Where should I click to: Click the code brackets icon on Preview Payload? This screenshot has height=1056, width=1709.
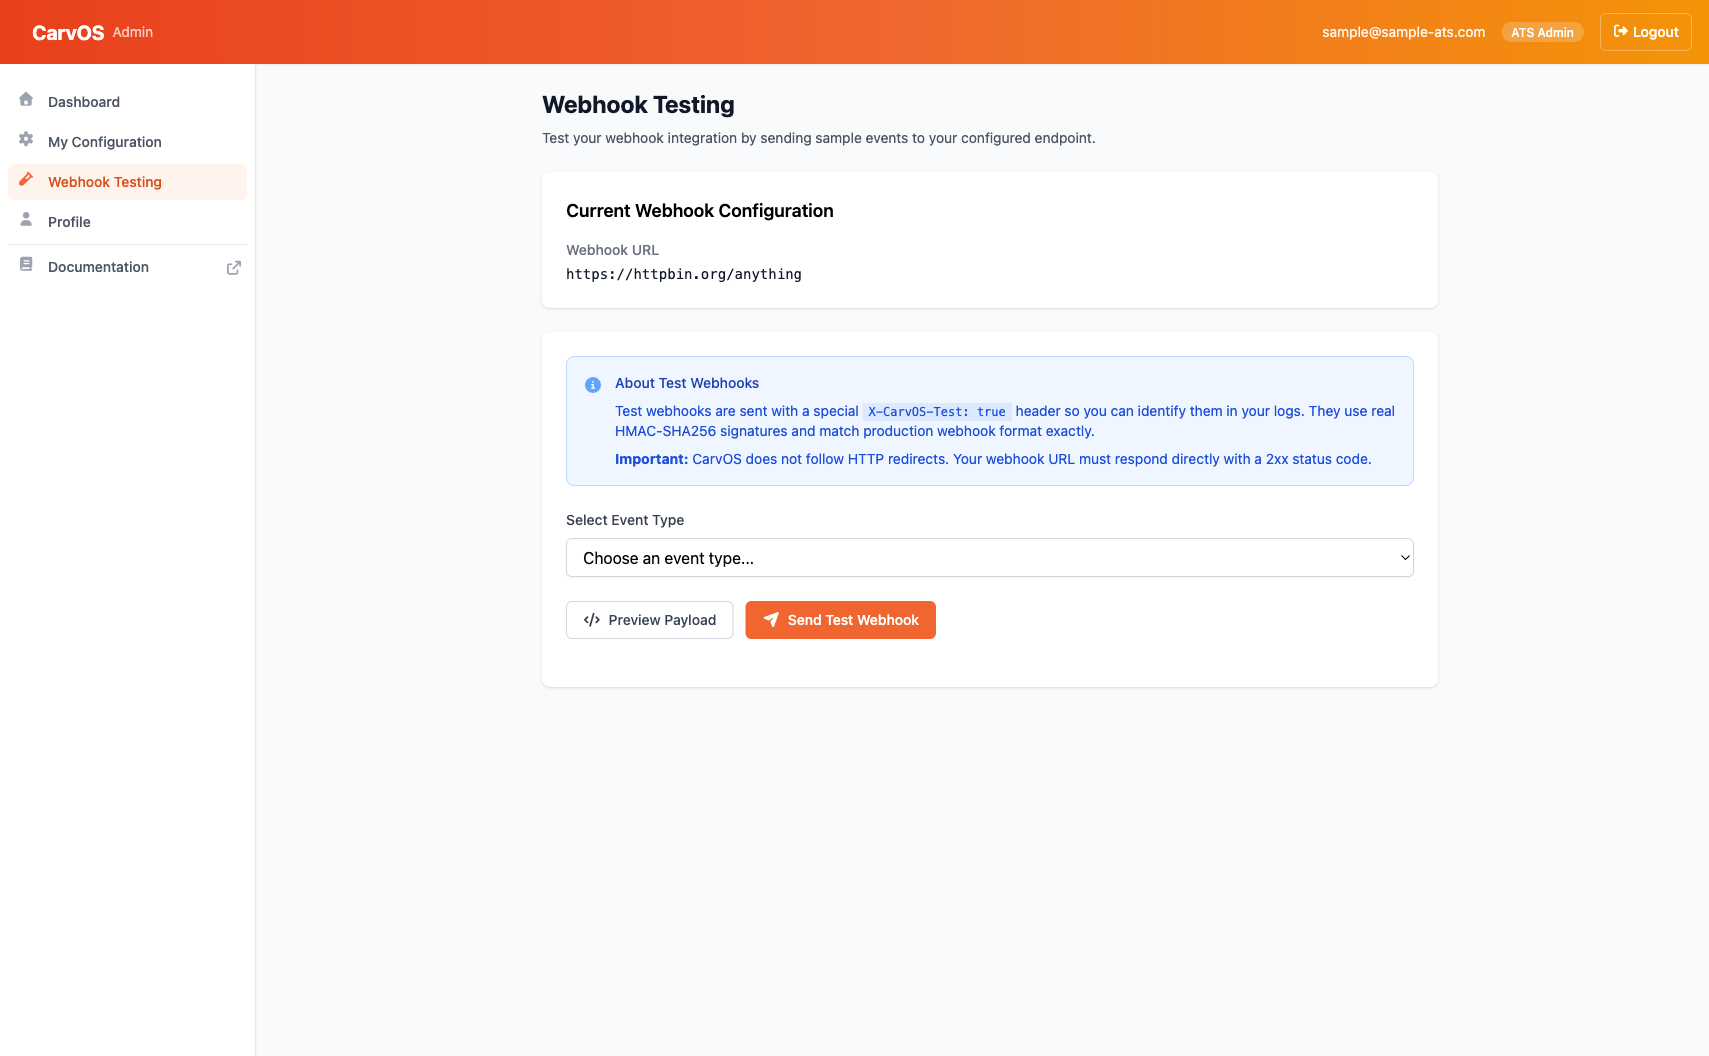click(x=591, y=620)
